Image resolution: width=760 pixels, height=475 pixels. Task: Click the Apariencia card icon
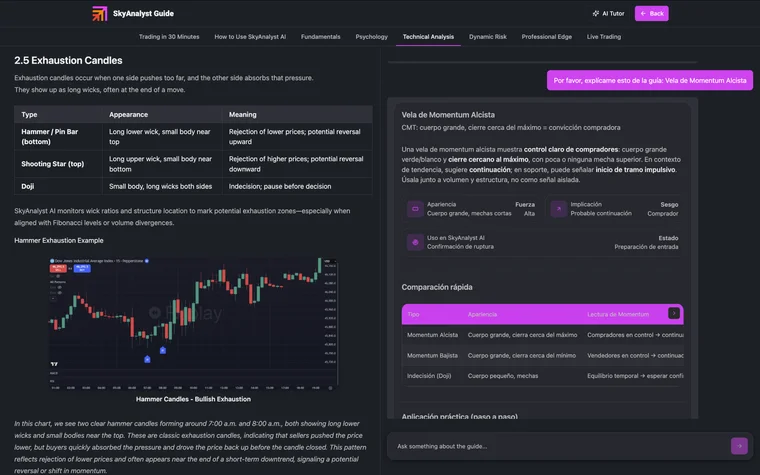coord(414,209)
